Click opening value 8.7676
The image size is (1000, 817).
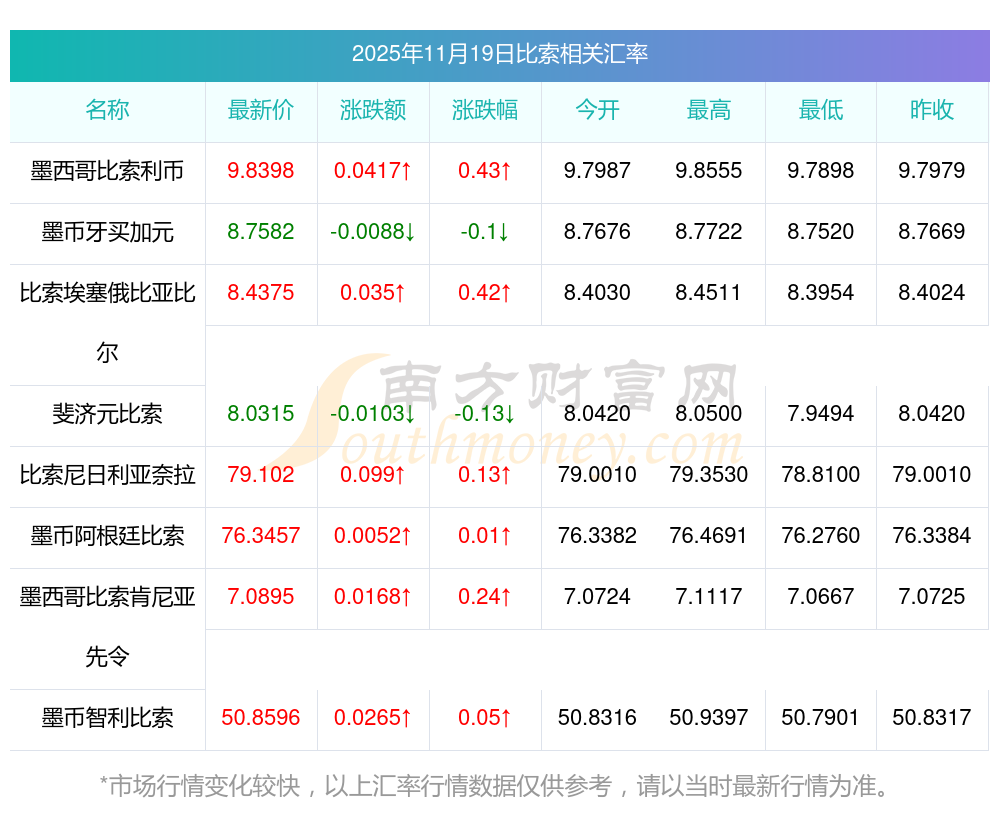click(x=597, y=232)
